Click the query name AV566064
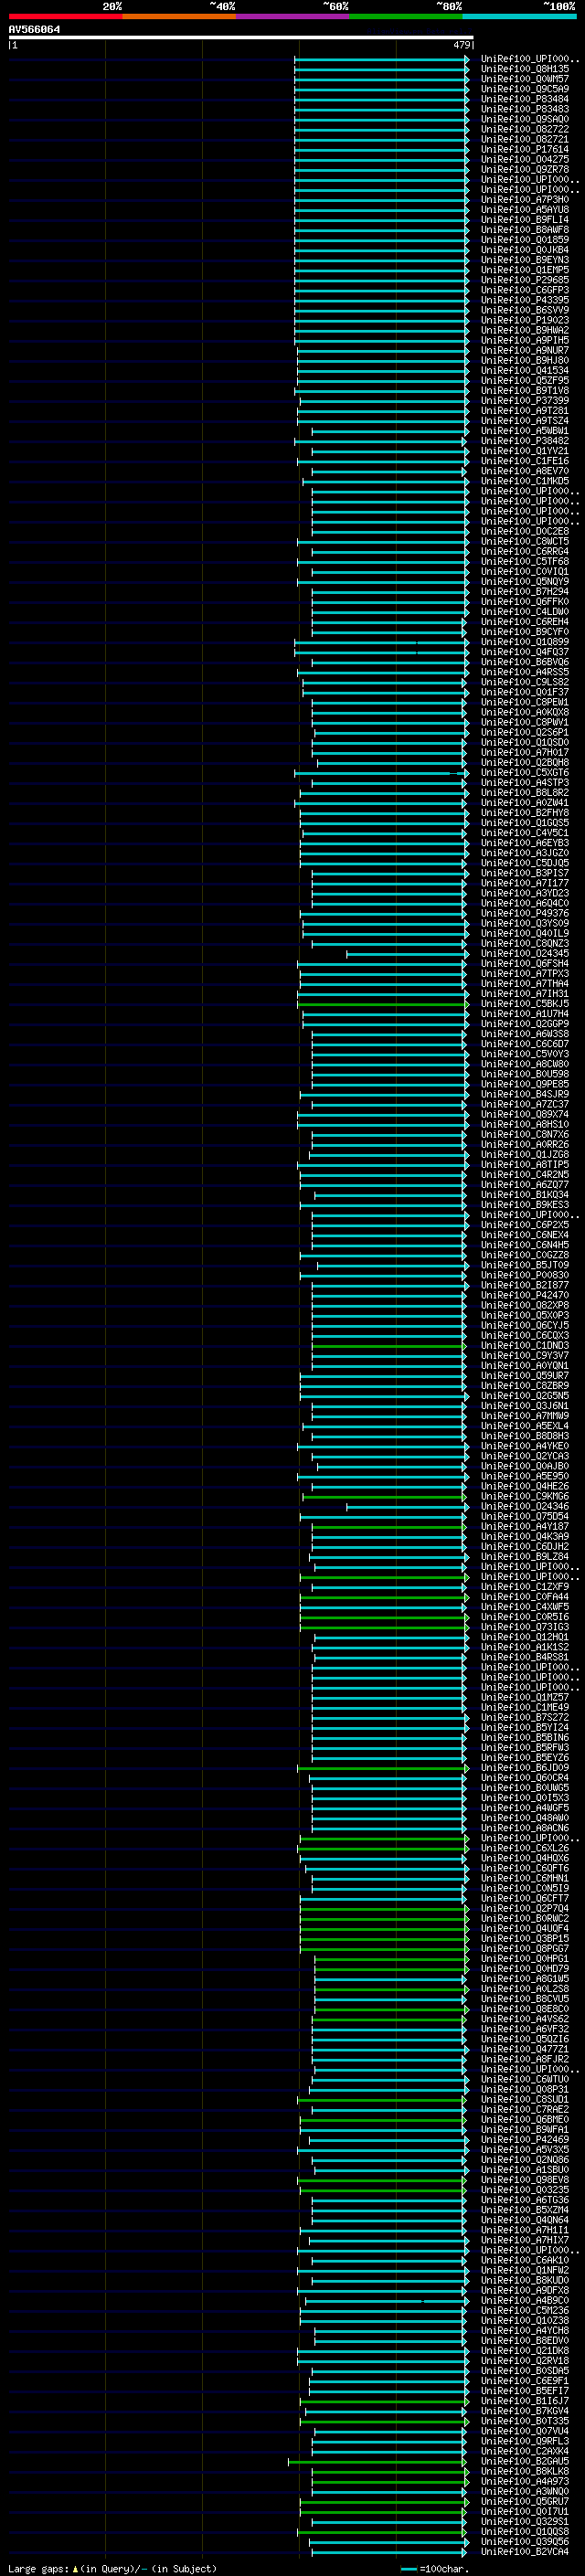This screenshot has width=585, height=2576. pos(34,30)
